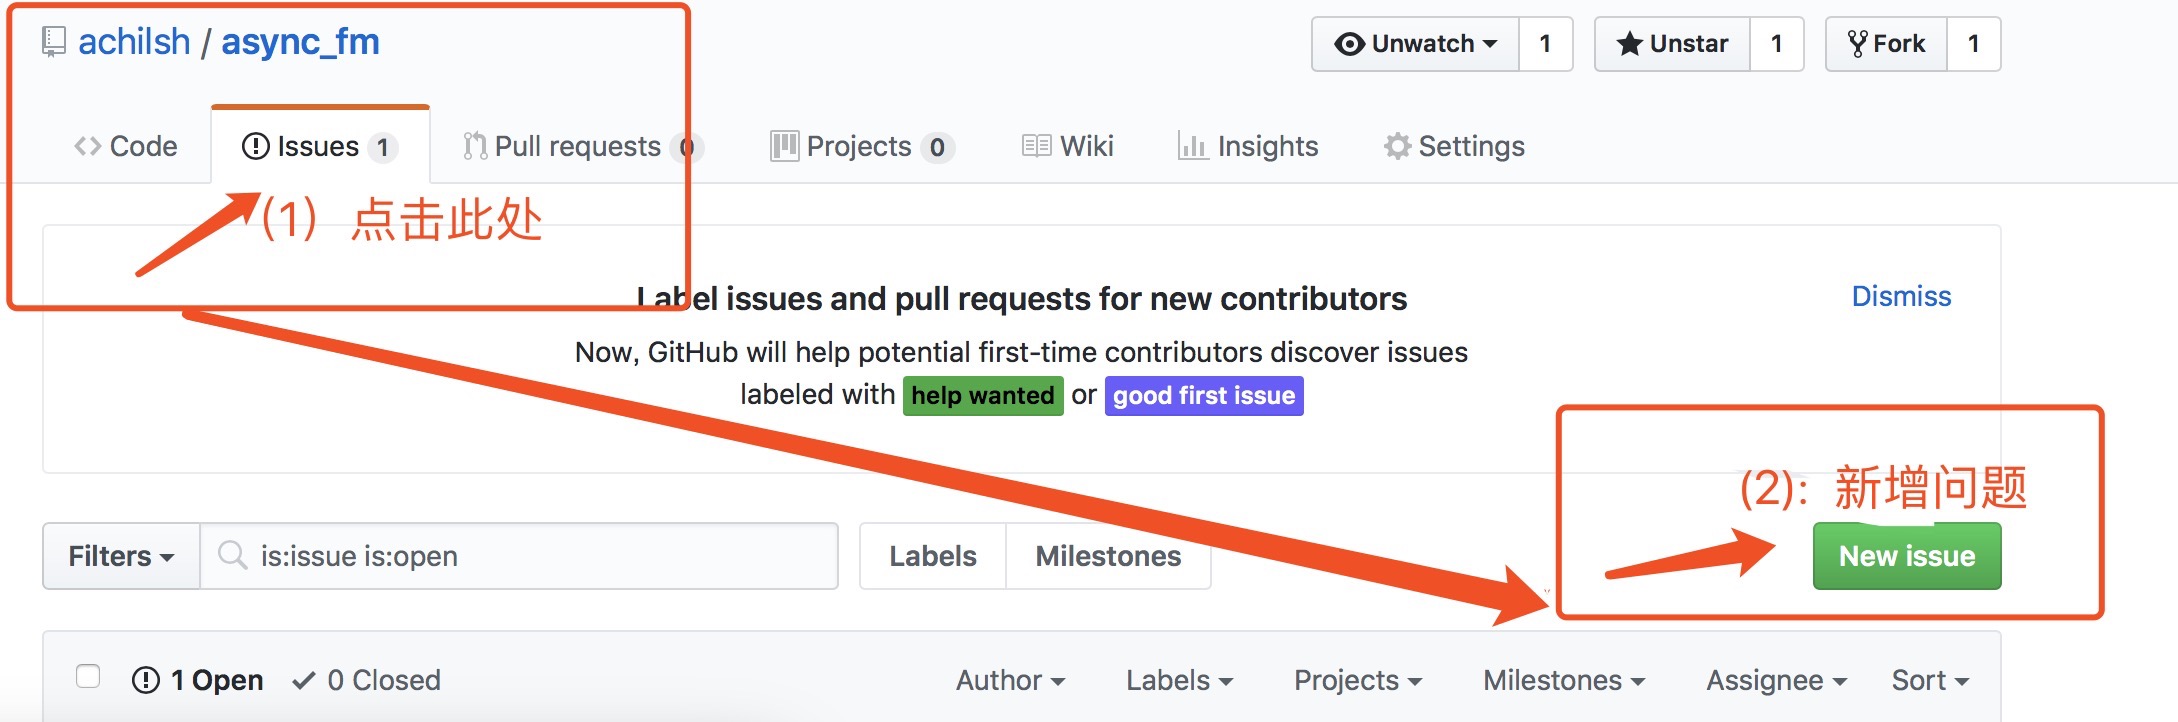Screen dimensions: 2178x722
Task: Click the checkmark icon beside 0 Closed
Action: click(304, 681)
